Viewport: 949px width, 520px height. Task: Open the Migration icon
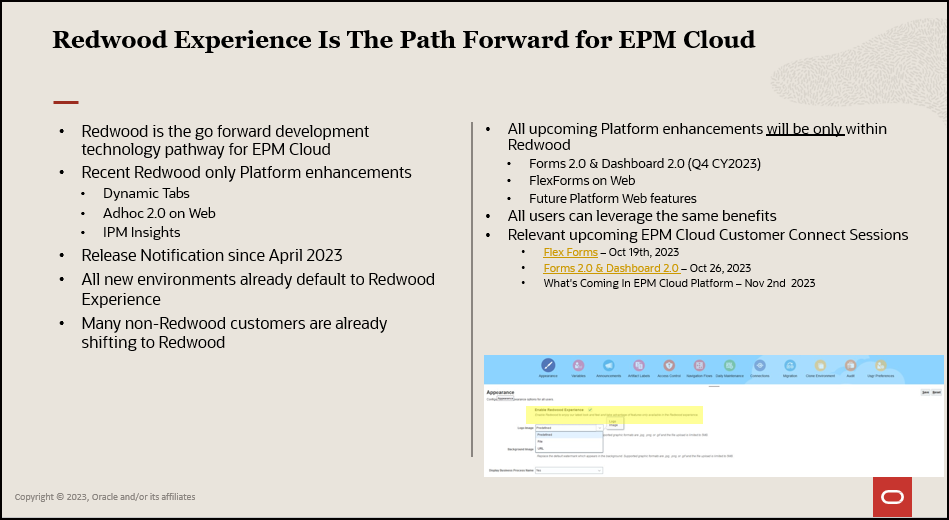pyautogui.click(x=790, y=366)
